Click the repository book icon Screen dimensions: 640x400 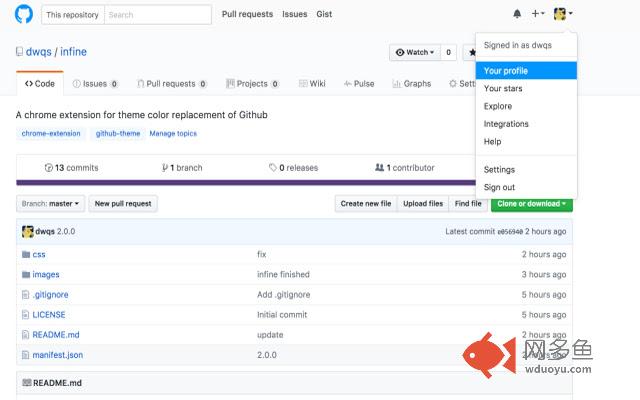click(19, 52)
